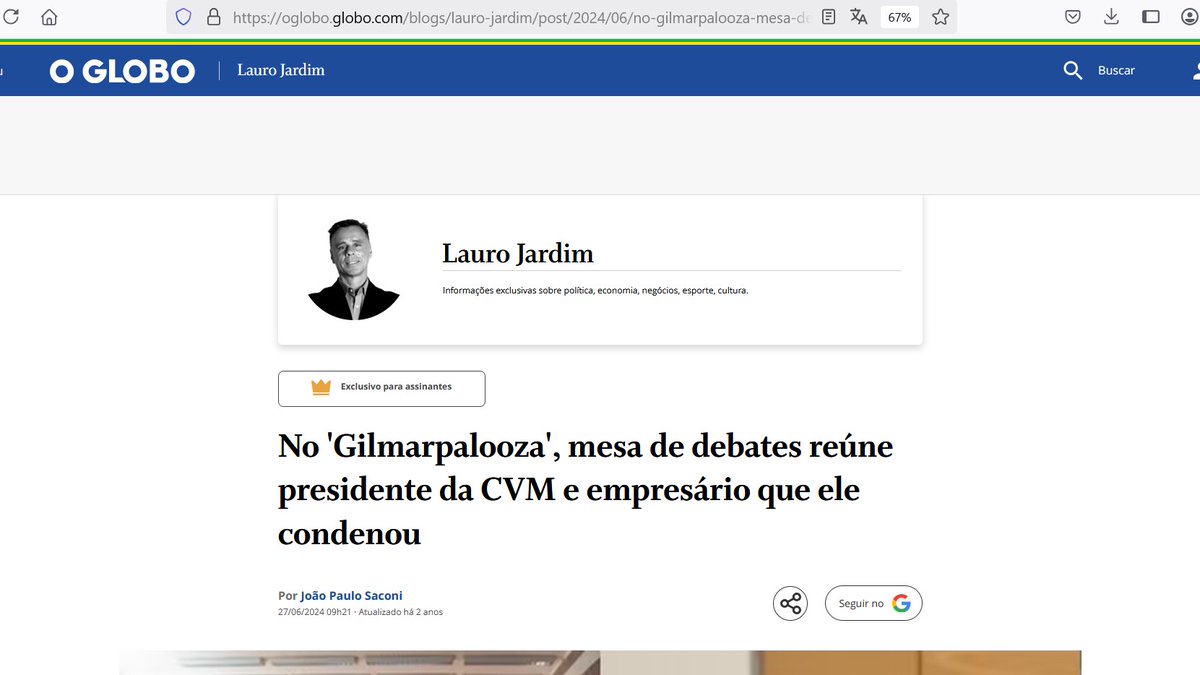The width and height of the screenshot is (1200, 675).
Task: Show site security padlock information
Action: [x=213, y=17]
